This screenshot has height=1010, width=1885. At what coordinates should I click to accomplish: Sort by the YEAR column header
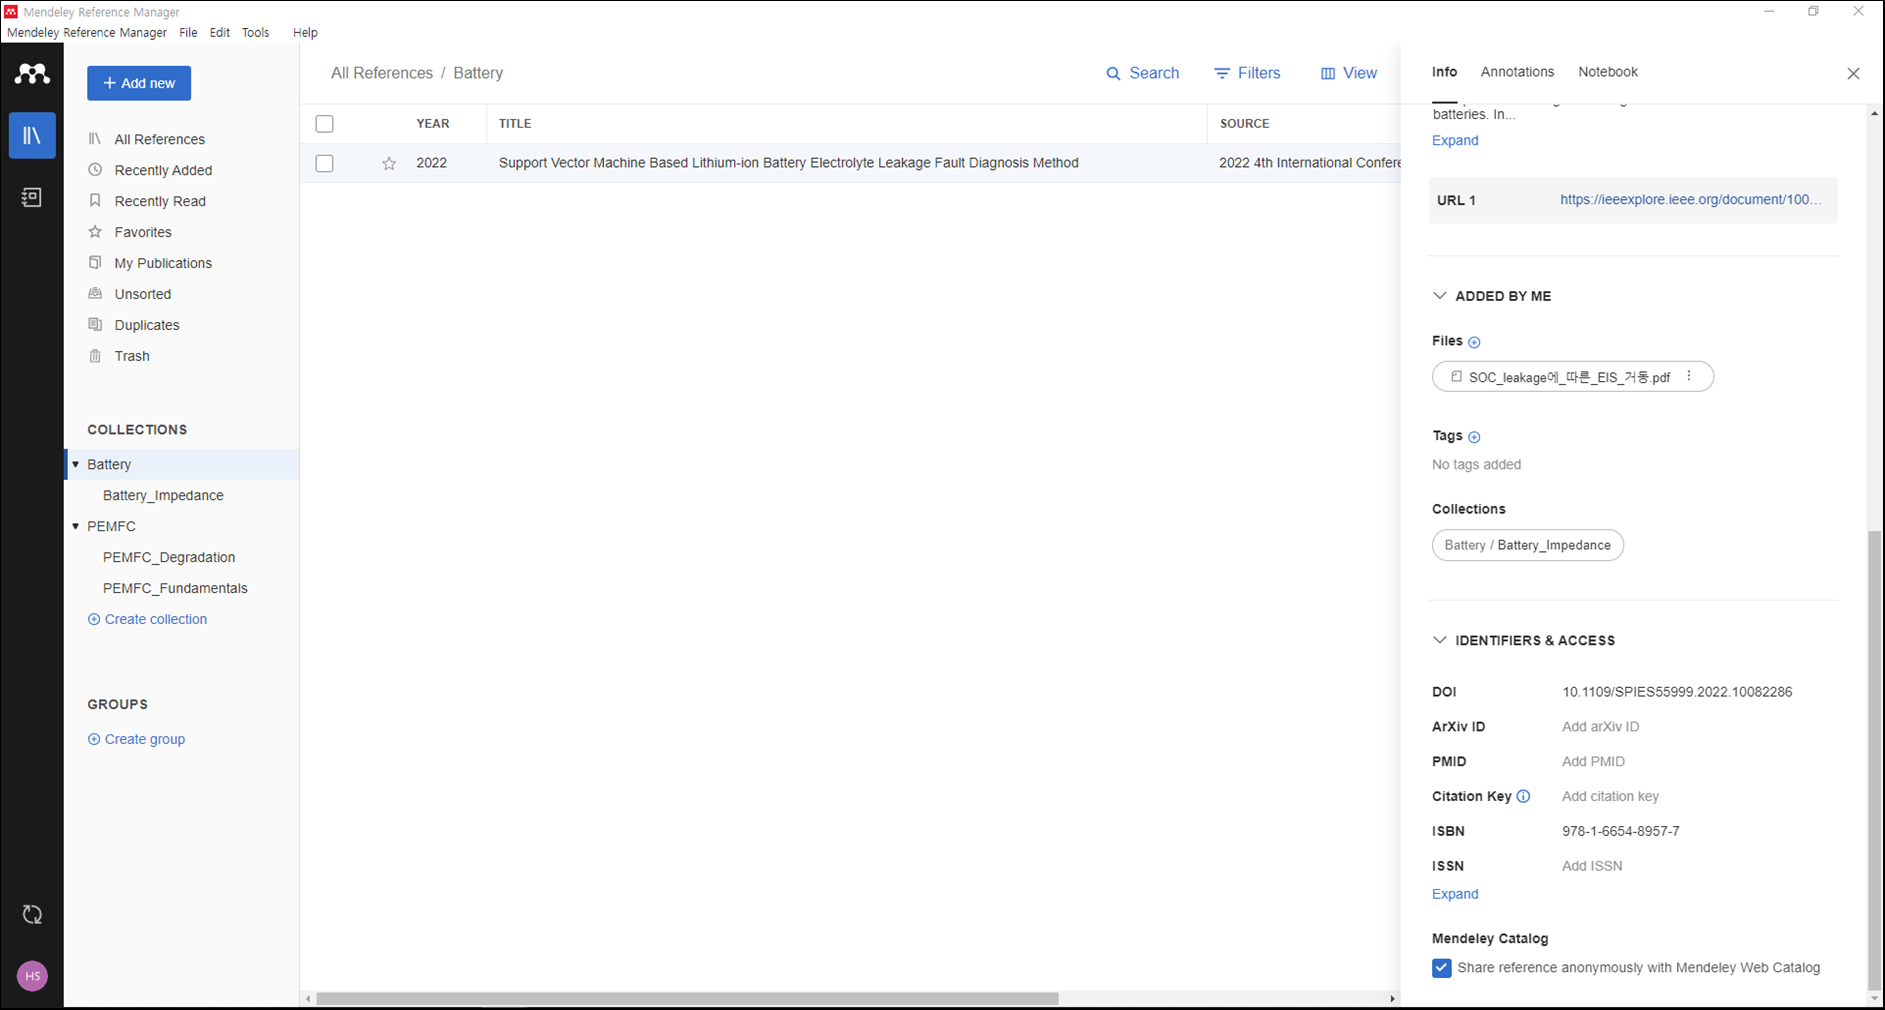433,124
